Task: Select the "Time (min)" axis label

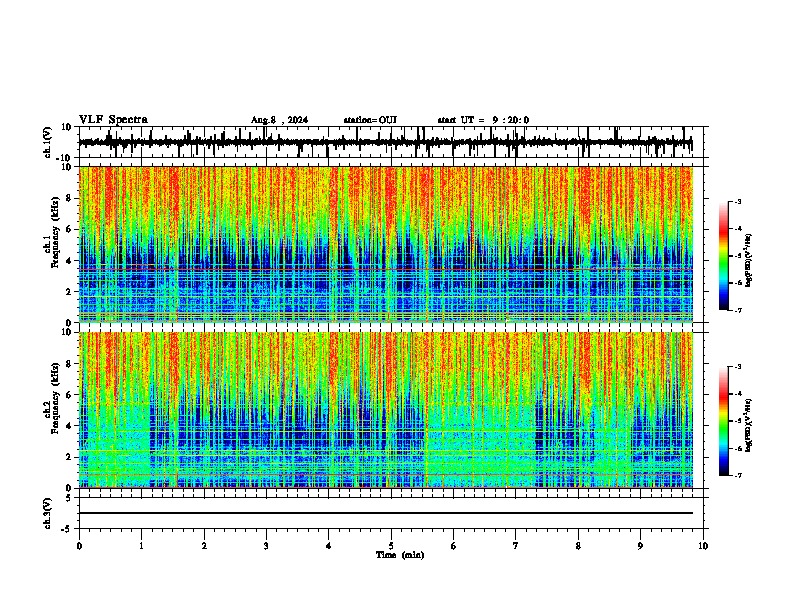Action: coord(400,555)
